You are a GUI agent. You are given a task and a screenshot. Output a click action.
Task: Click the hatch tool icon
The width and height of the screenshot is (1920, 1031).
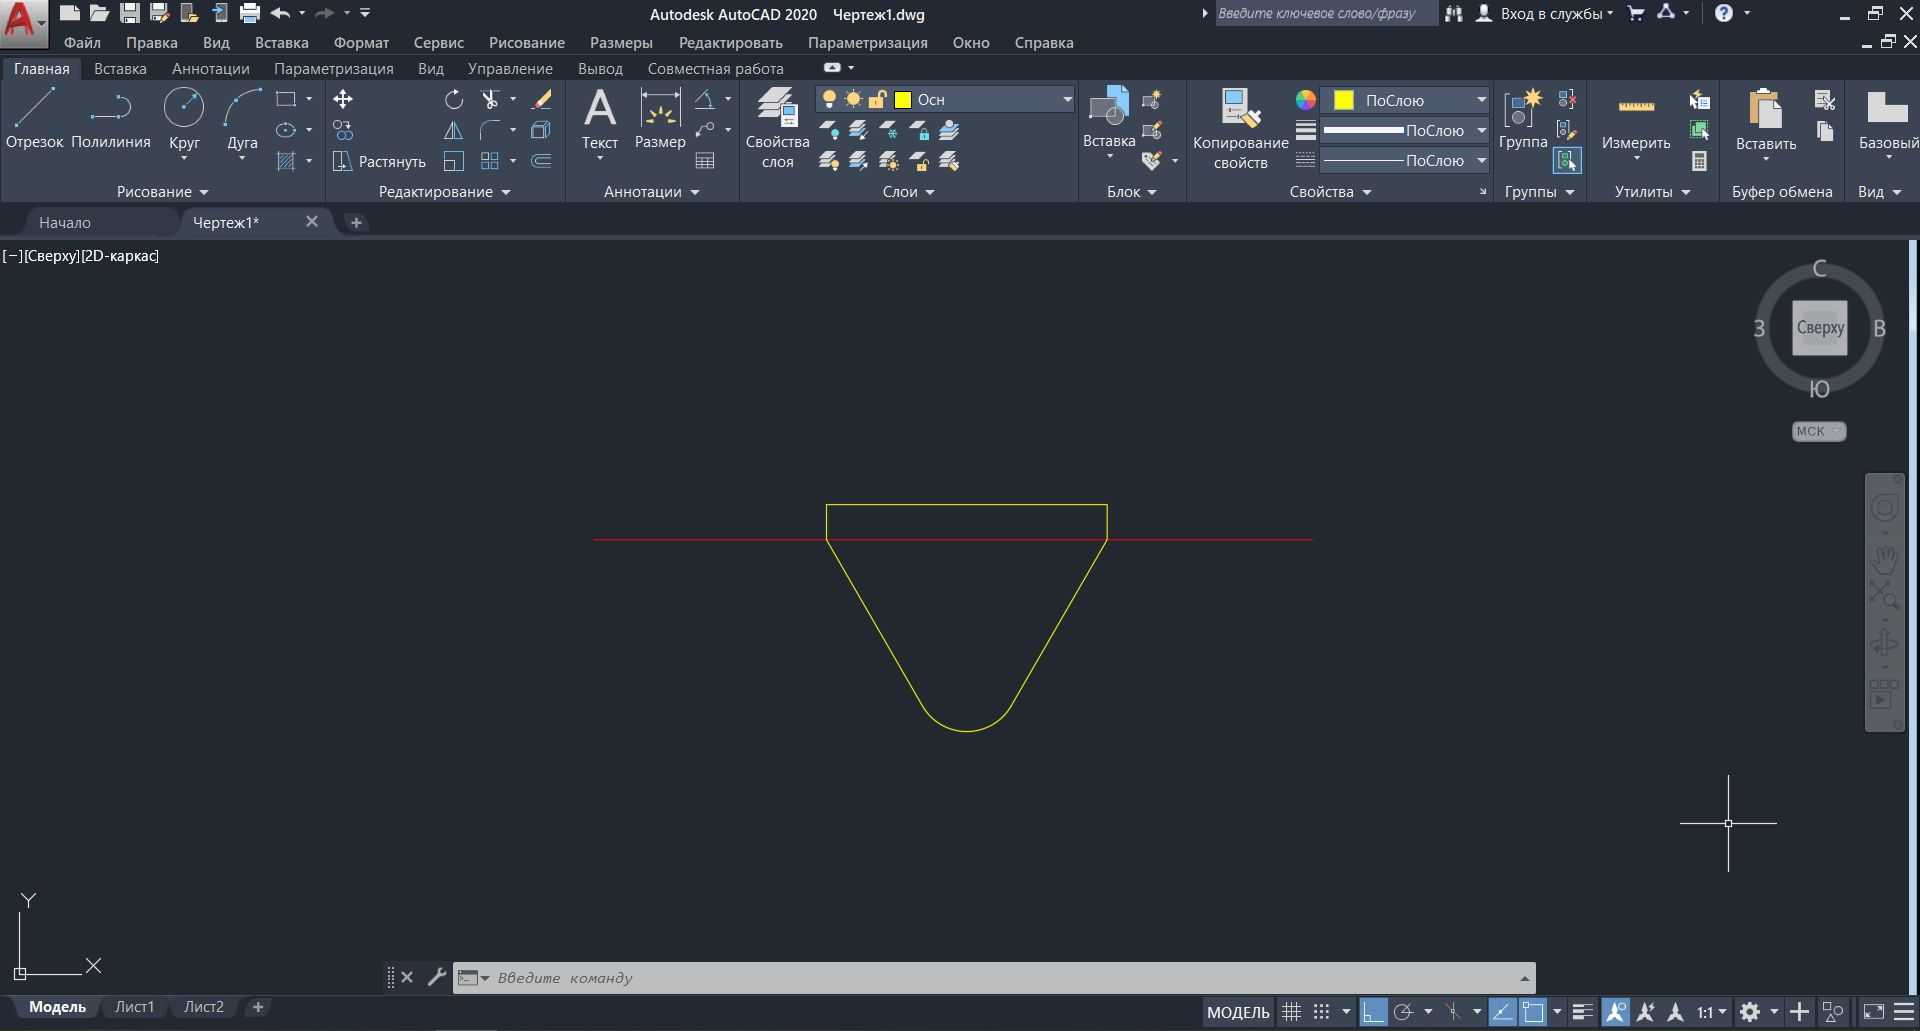click(x=287, y=161)
